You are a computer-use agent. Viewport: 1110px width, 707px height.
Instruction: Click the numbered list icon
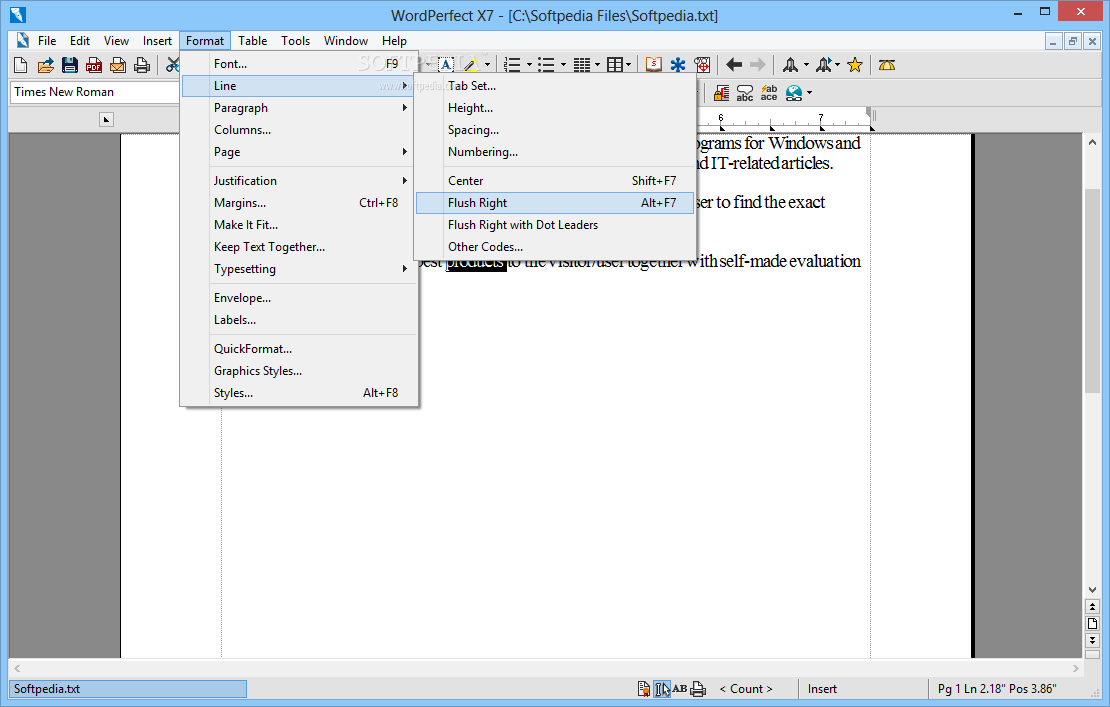coord(512,65)
